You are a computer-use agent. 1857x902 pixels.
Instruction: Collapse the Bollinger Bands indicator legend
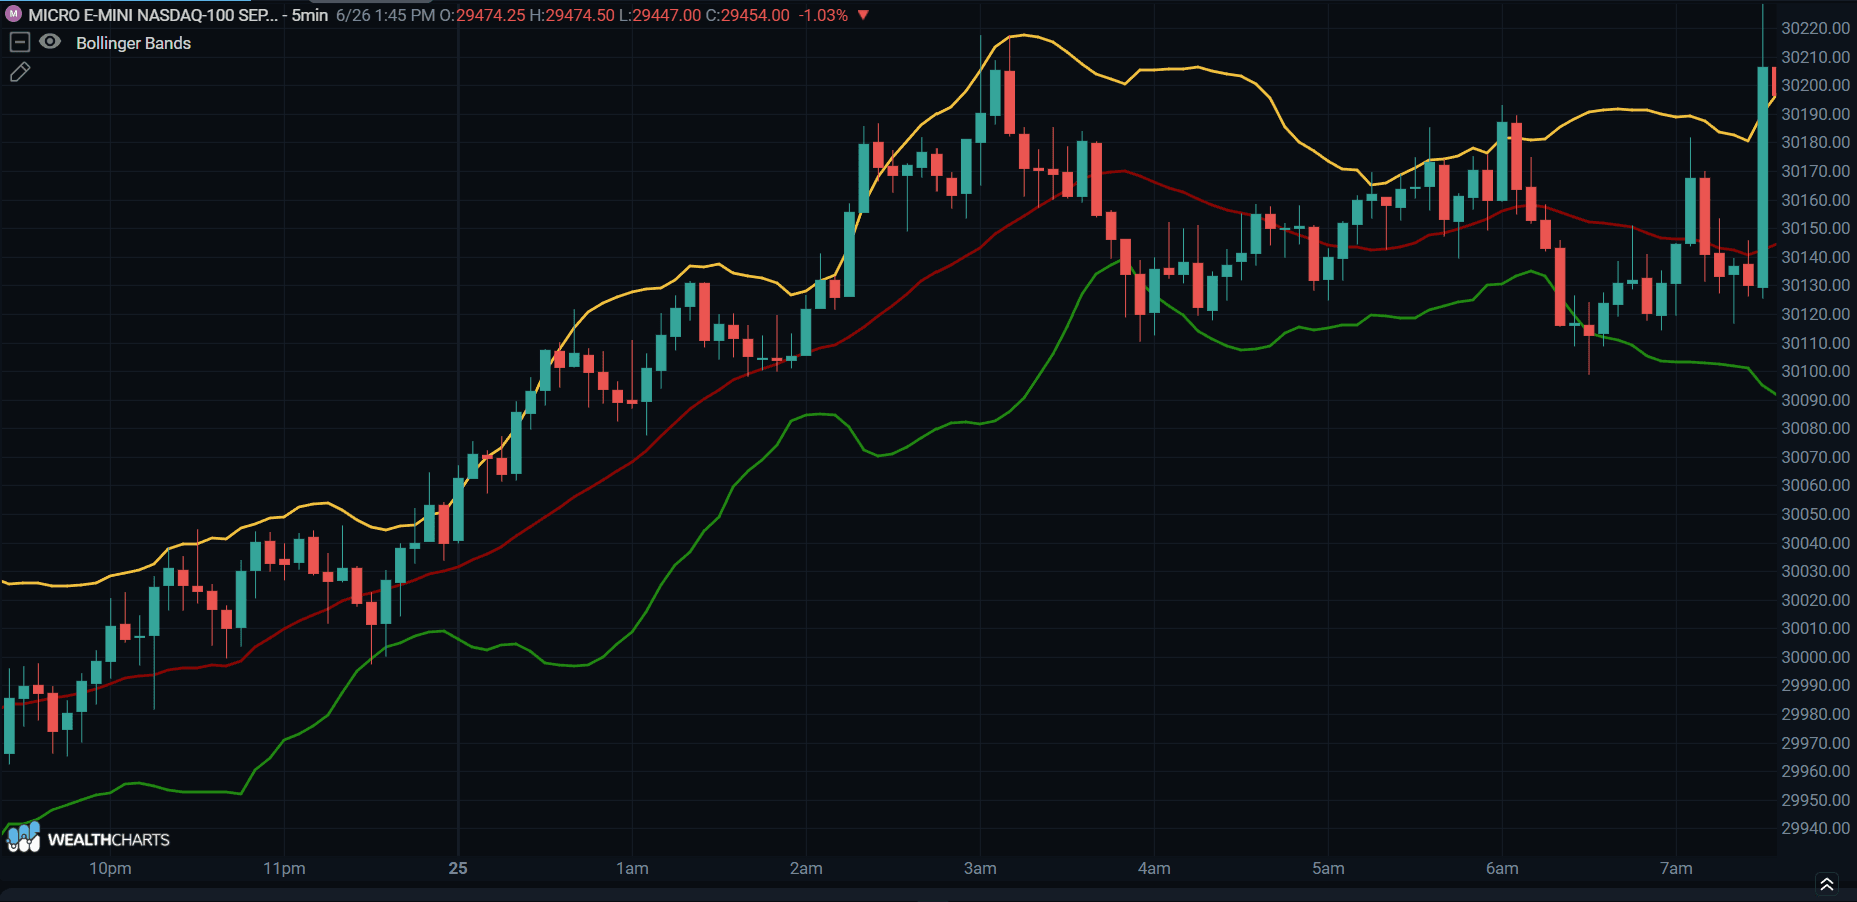[x=19, y=42]
